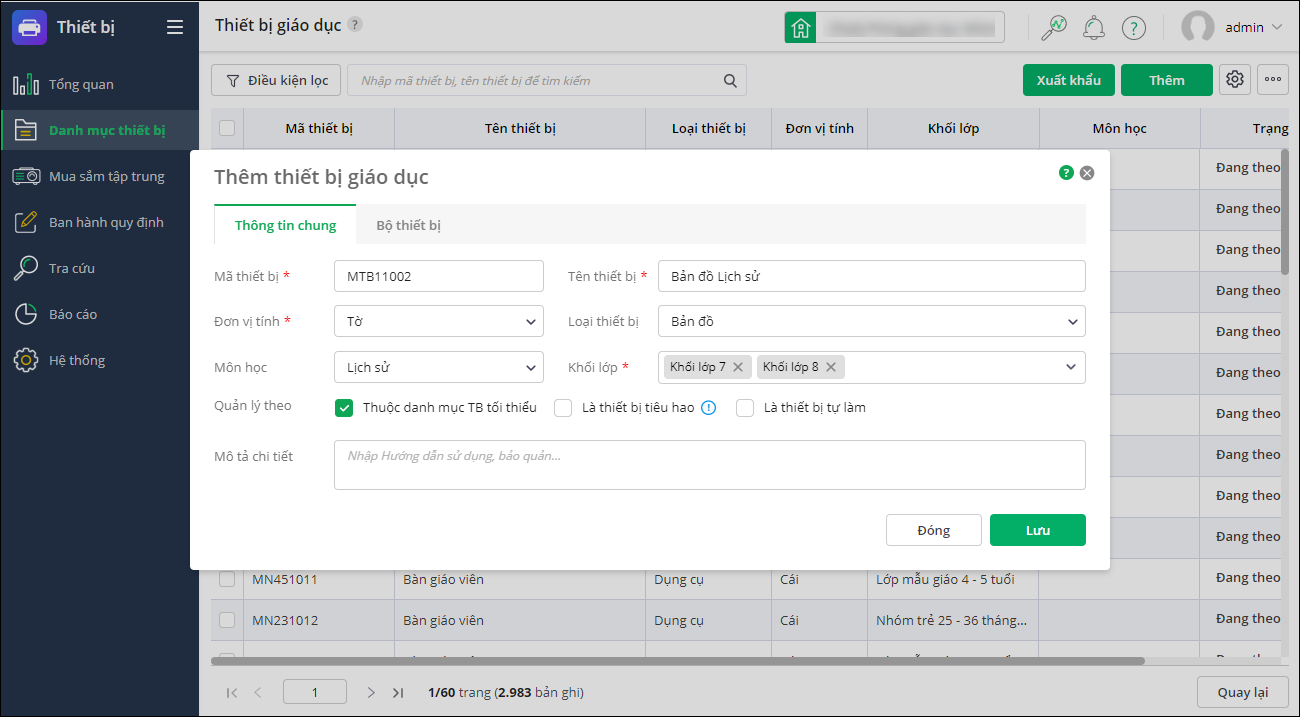
Task: Click the Mô tả chi tiết text area
Action: click(x=710, y=465)
